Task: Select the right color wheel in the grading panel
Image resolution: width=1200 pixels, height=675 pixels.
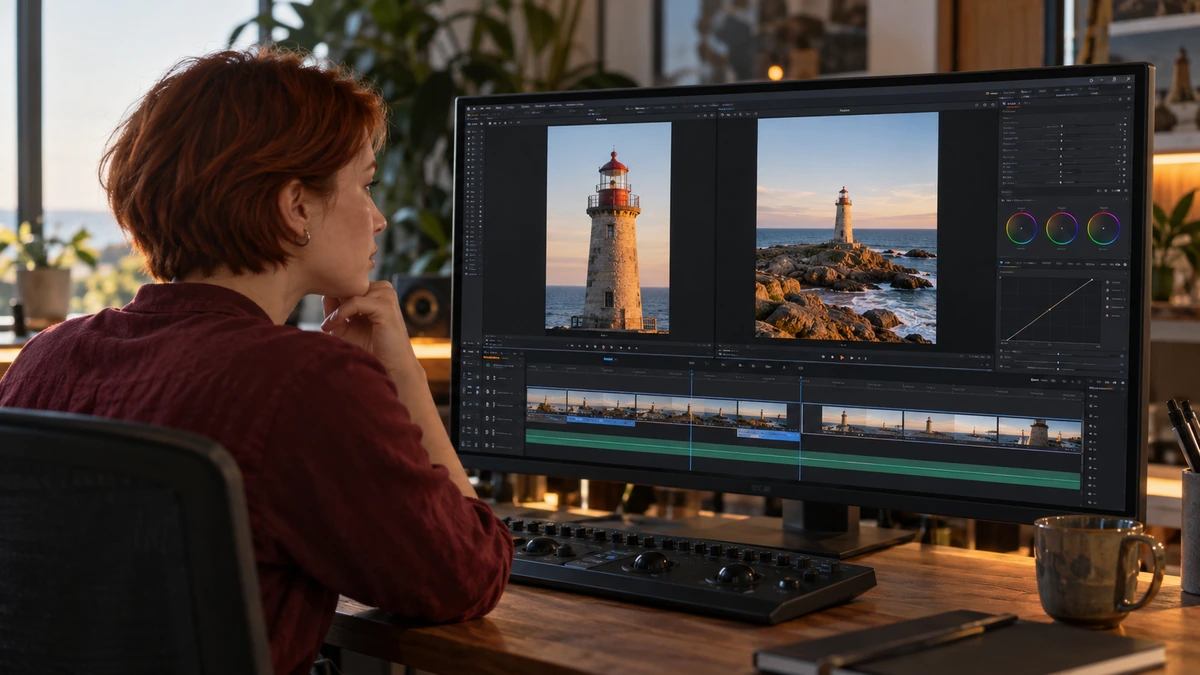Action: [x=1104, y=228]
